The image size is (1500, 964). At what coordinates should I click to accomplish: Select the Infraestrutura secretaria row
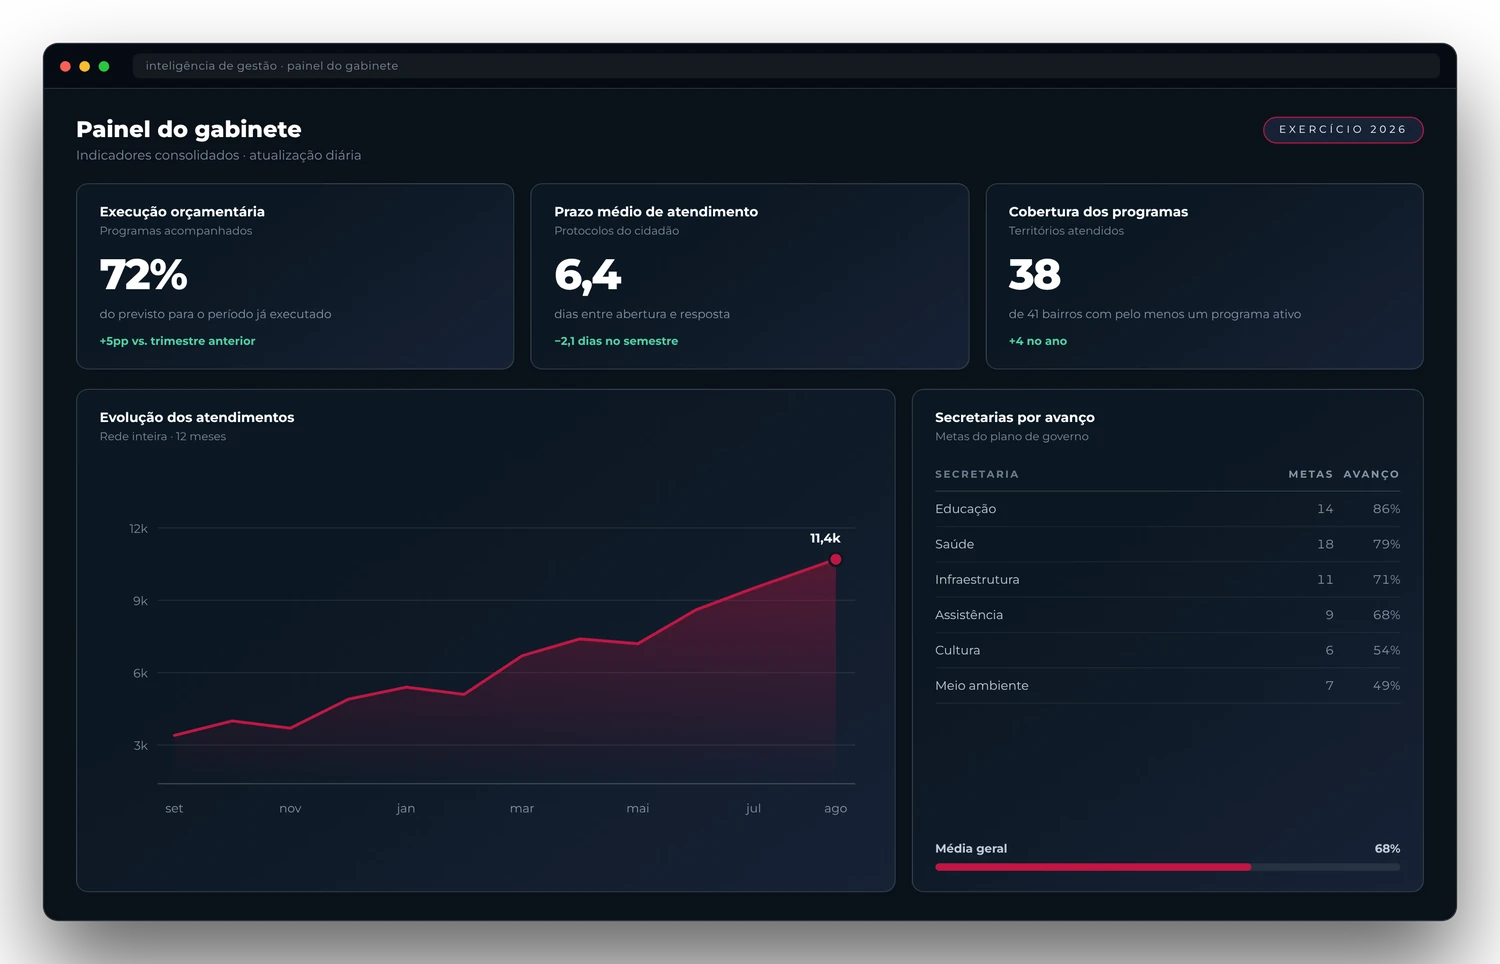tap(1167, 580)
